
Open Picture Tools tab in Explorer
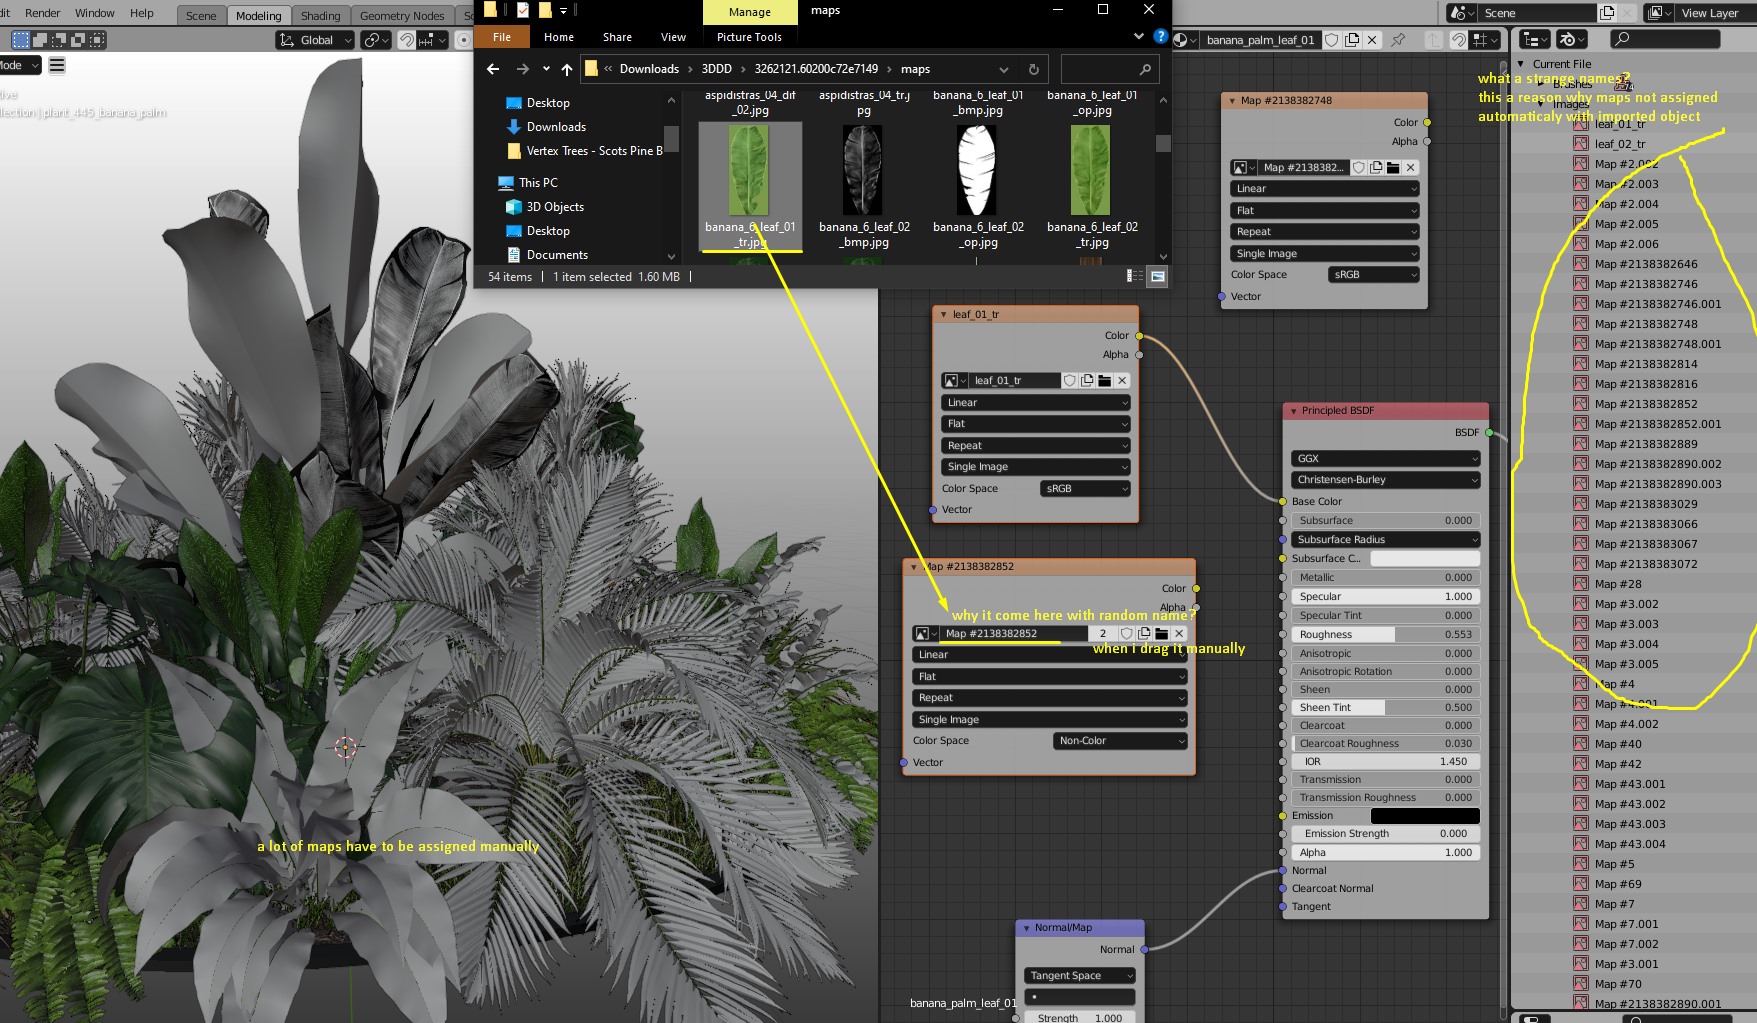(749, 37)
